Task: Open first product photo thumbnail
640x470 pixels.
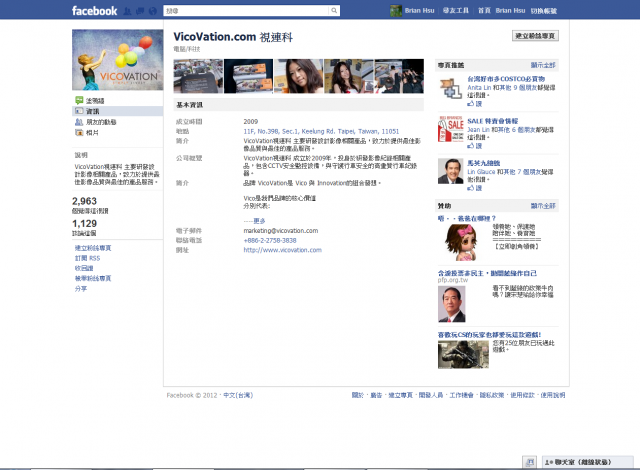Action: click(x=198, y=76)
